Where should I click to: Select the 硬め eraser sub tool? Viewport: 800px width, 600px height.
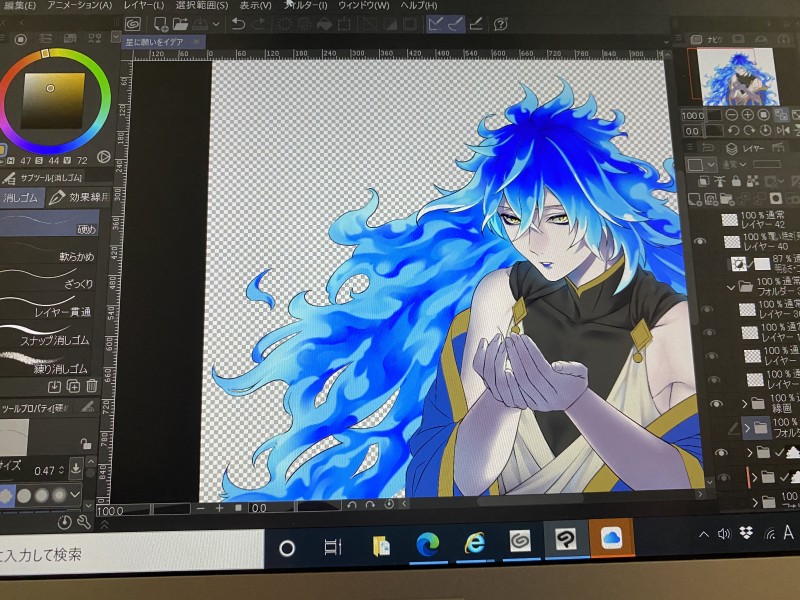49,224
